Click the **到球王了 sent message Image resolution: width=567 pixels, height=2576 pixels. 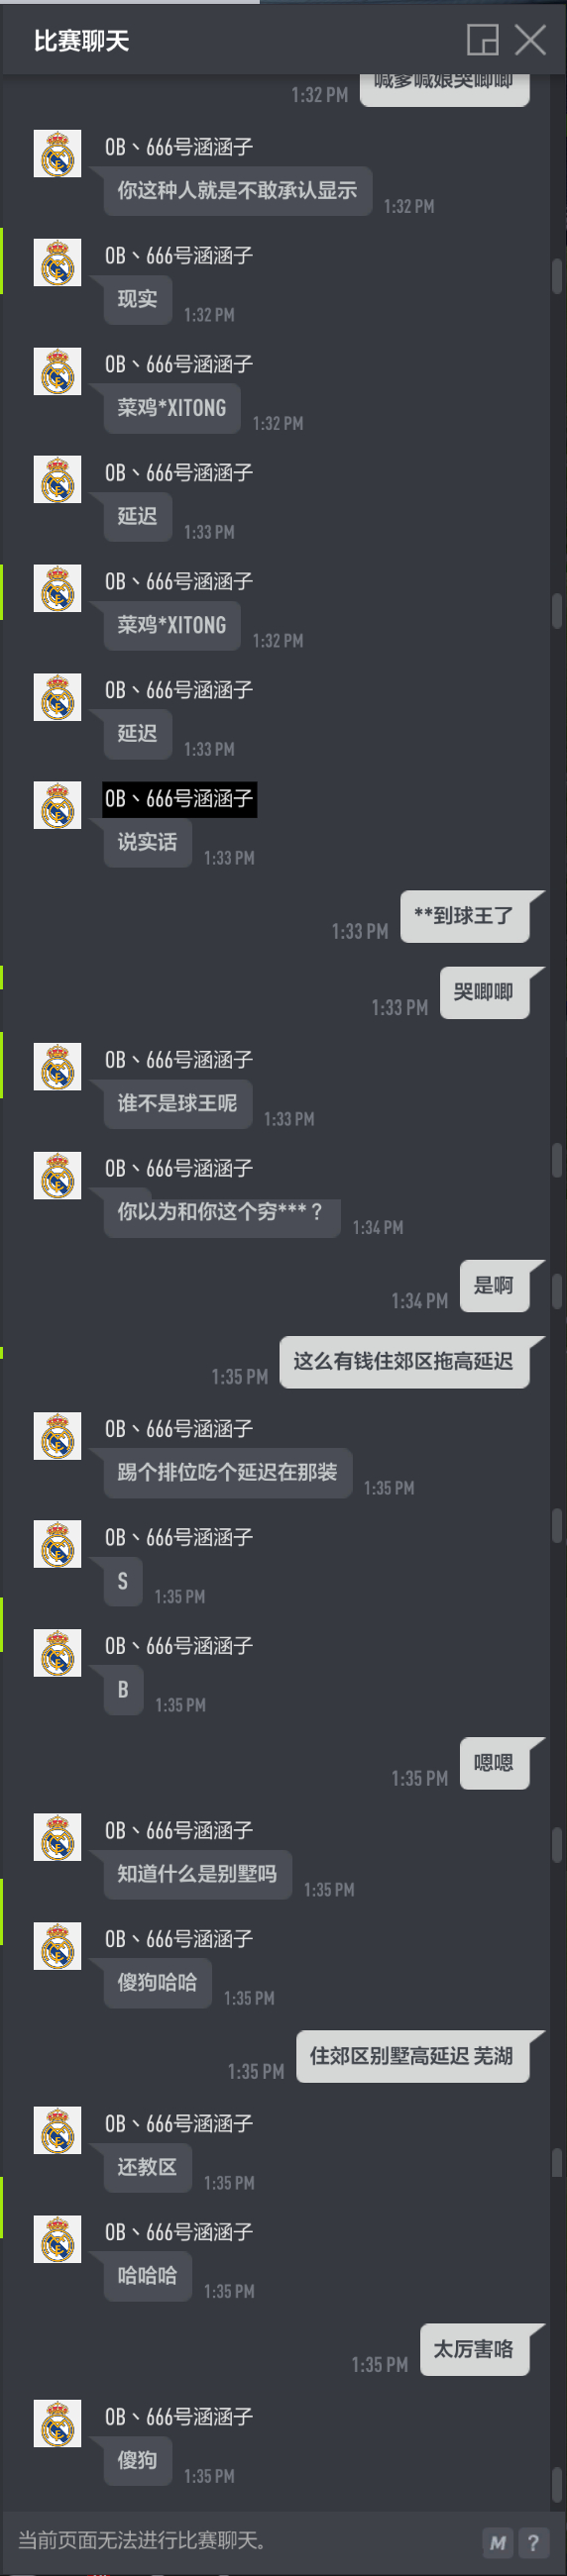465,916
